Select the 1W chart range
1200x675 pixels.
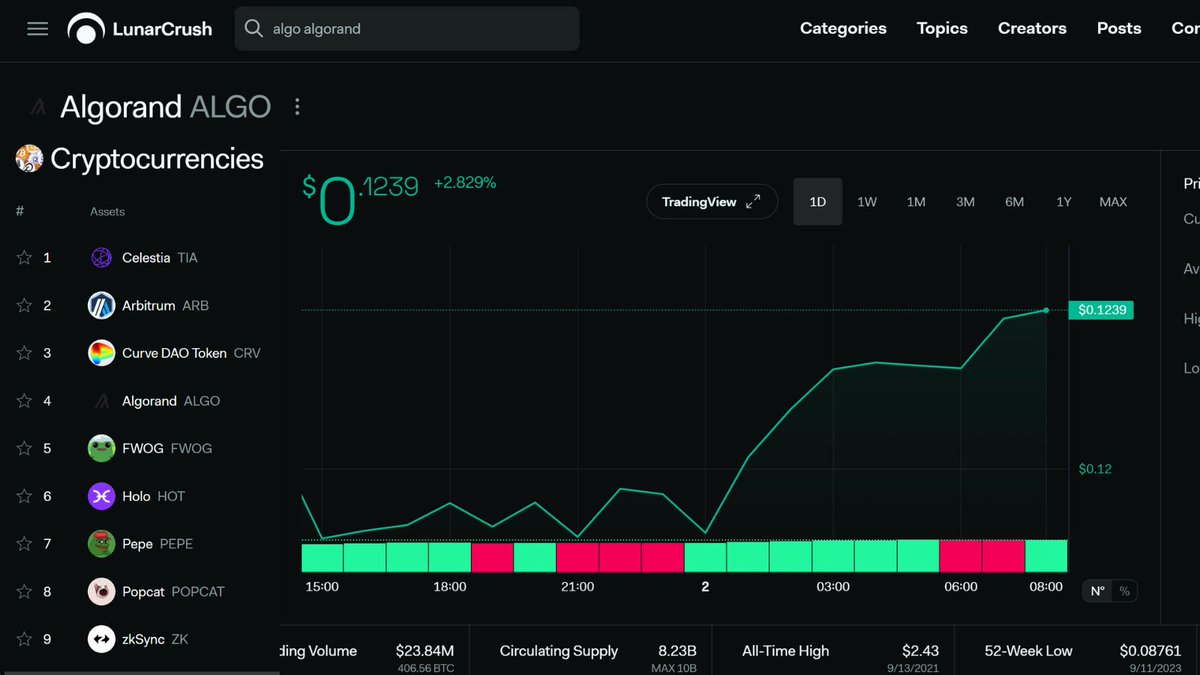[x=867, y=202]
